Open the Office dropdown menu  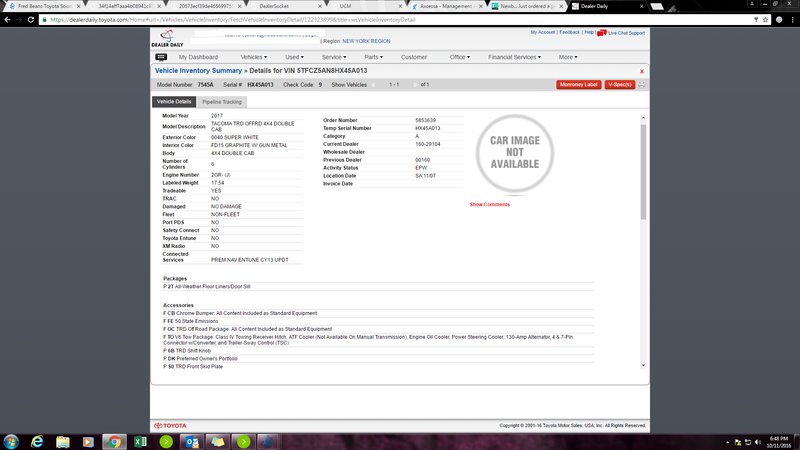[460, 57]
